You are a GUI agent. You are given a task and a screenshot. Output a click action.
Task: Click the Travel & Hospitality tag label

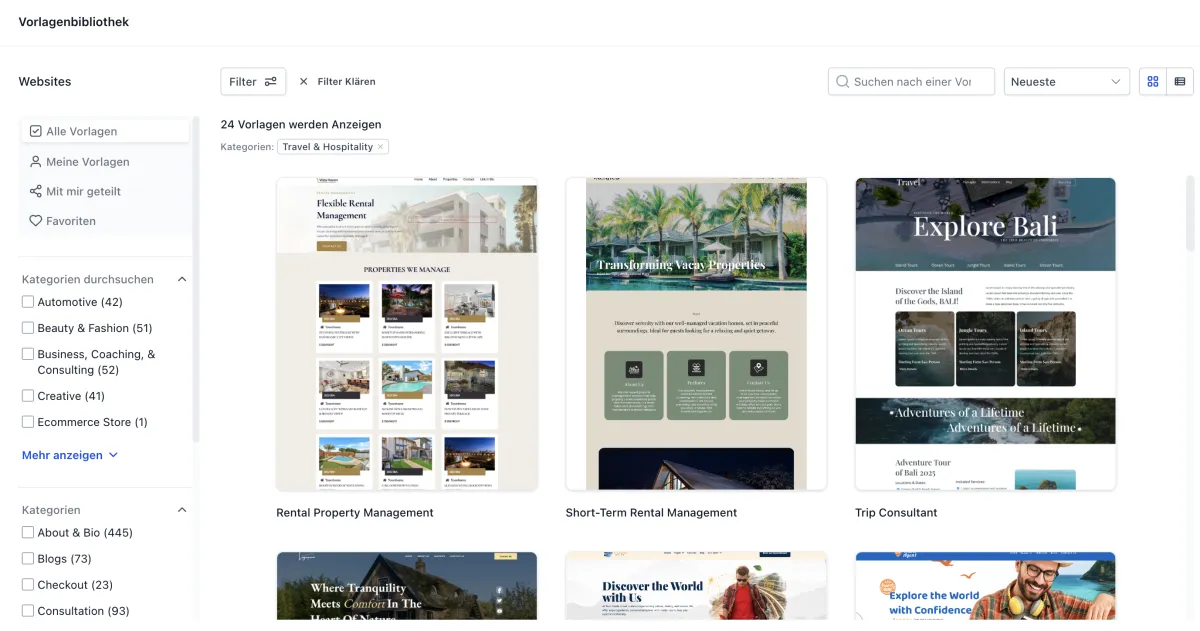(x=327, y=147)
